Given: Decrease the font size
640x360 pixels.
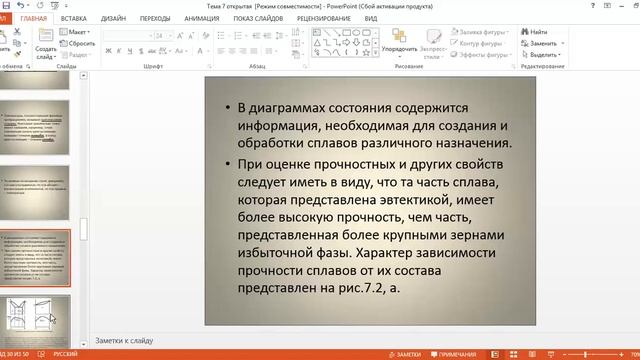Looking at the screenshot, I should (191, 36).
